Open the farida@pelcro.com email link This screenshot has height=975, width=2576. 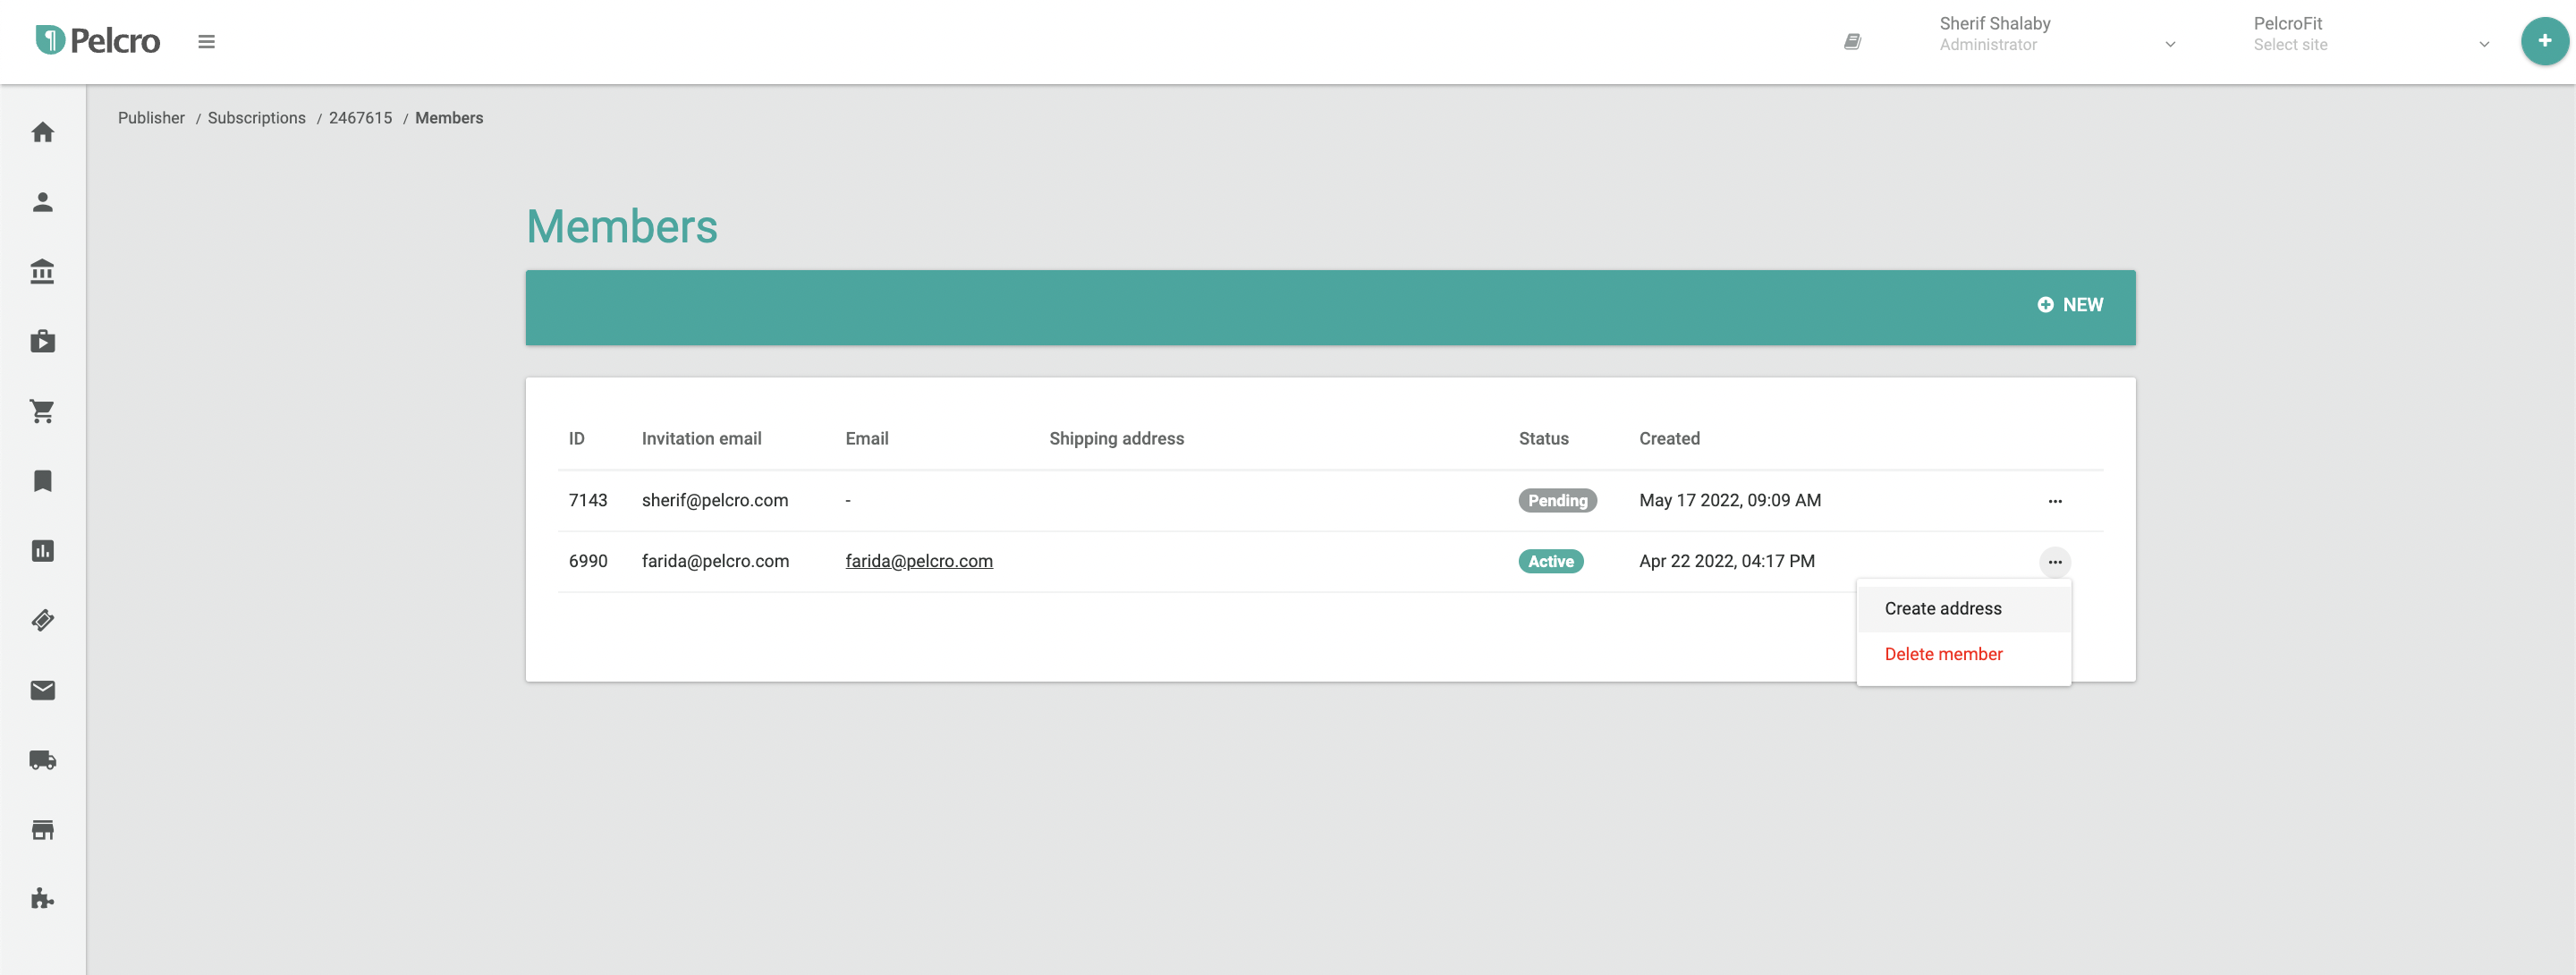(918, 561)
